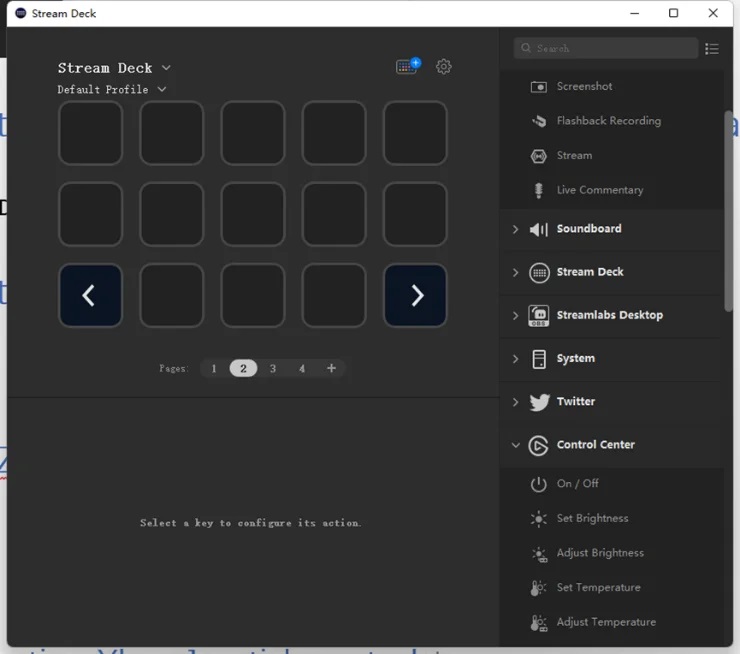Select the Screenshot action label

[x=584, y=87]
